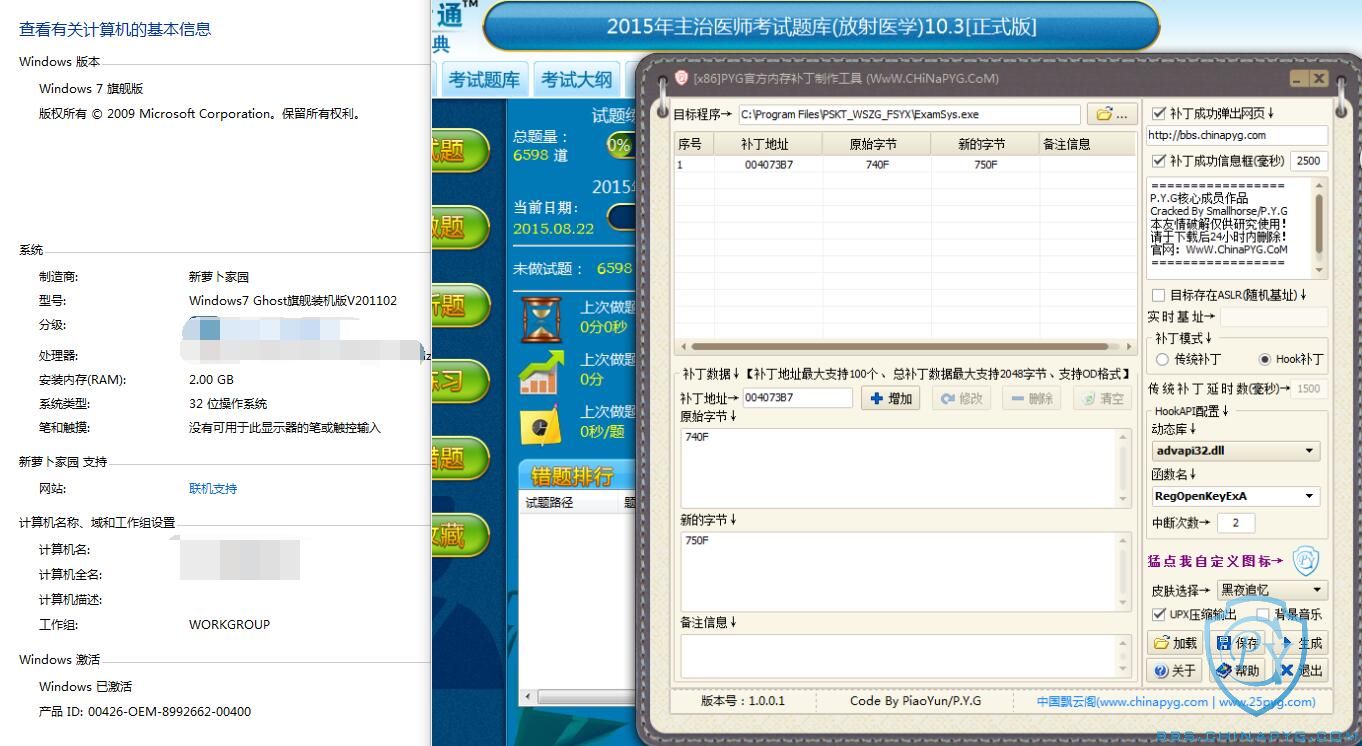
Task: Toggle 补丁成功信息框 checkbox
Action: coord(1159,160)
